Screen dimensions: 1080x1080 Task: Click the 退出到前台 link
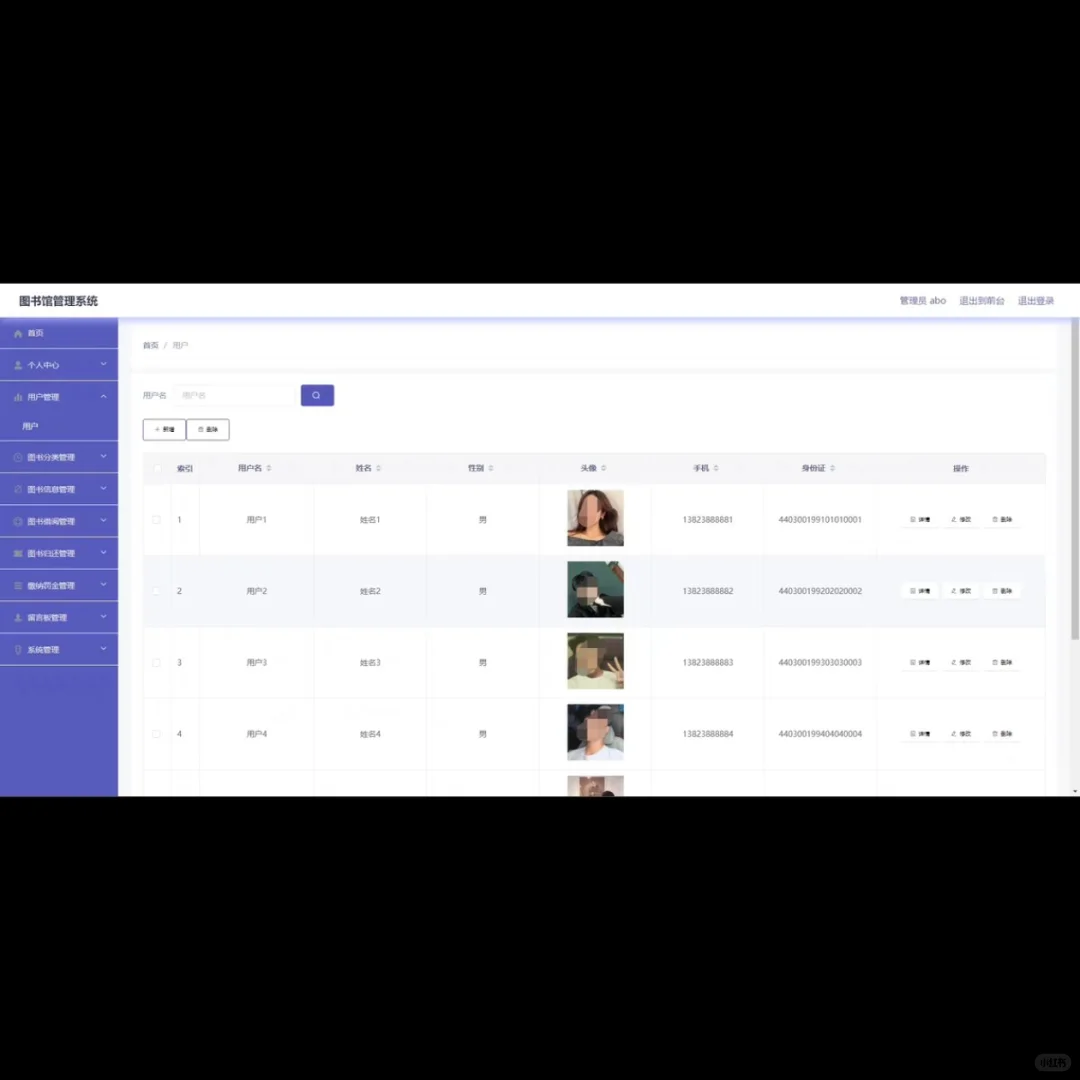tap(982, 301)
